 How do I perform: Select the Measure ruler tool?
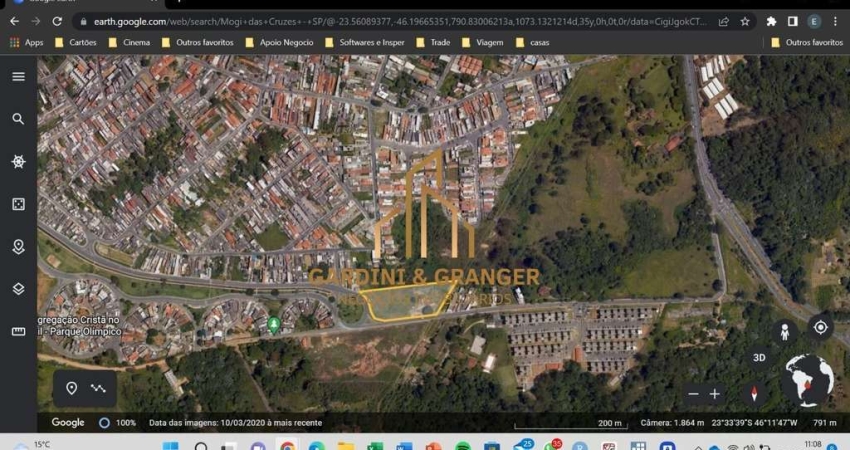pos(18,331)
